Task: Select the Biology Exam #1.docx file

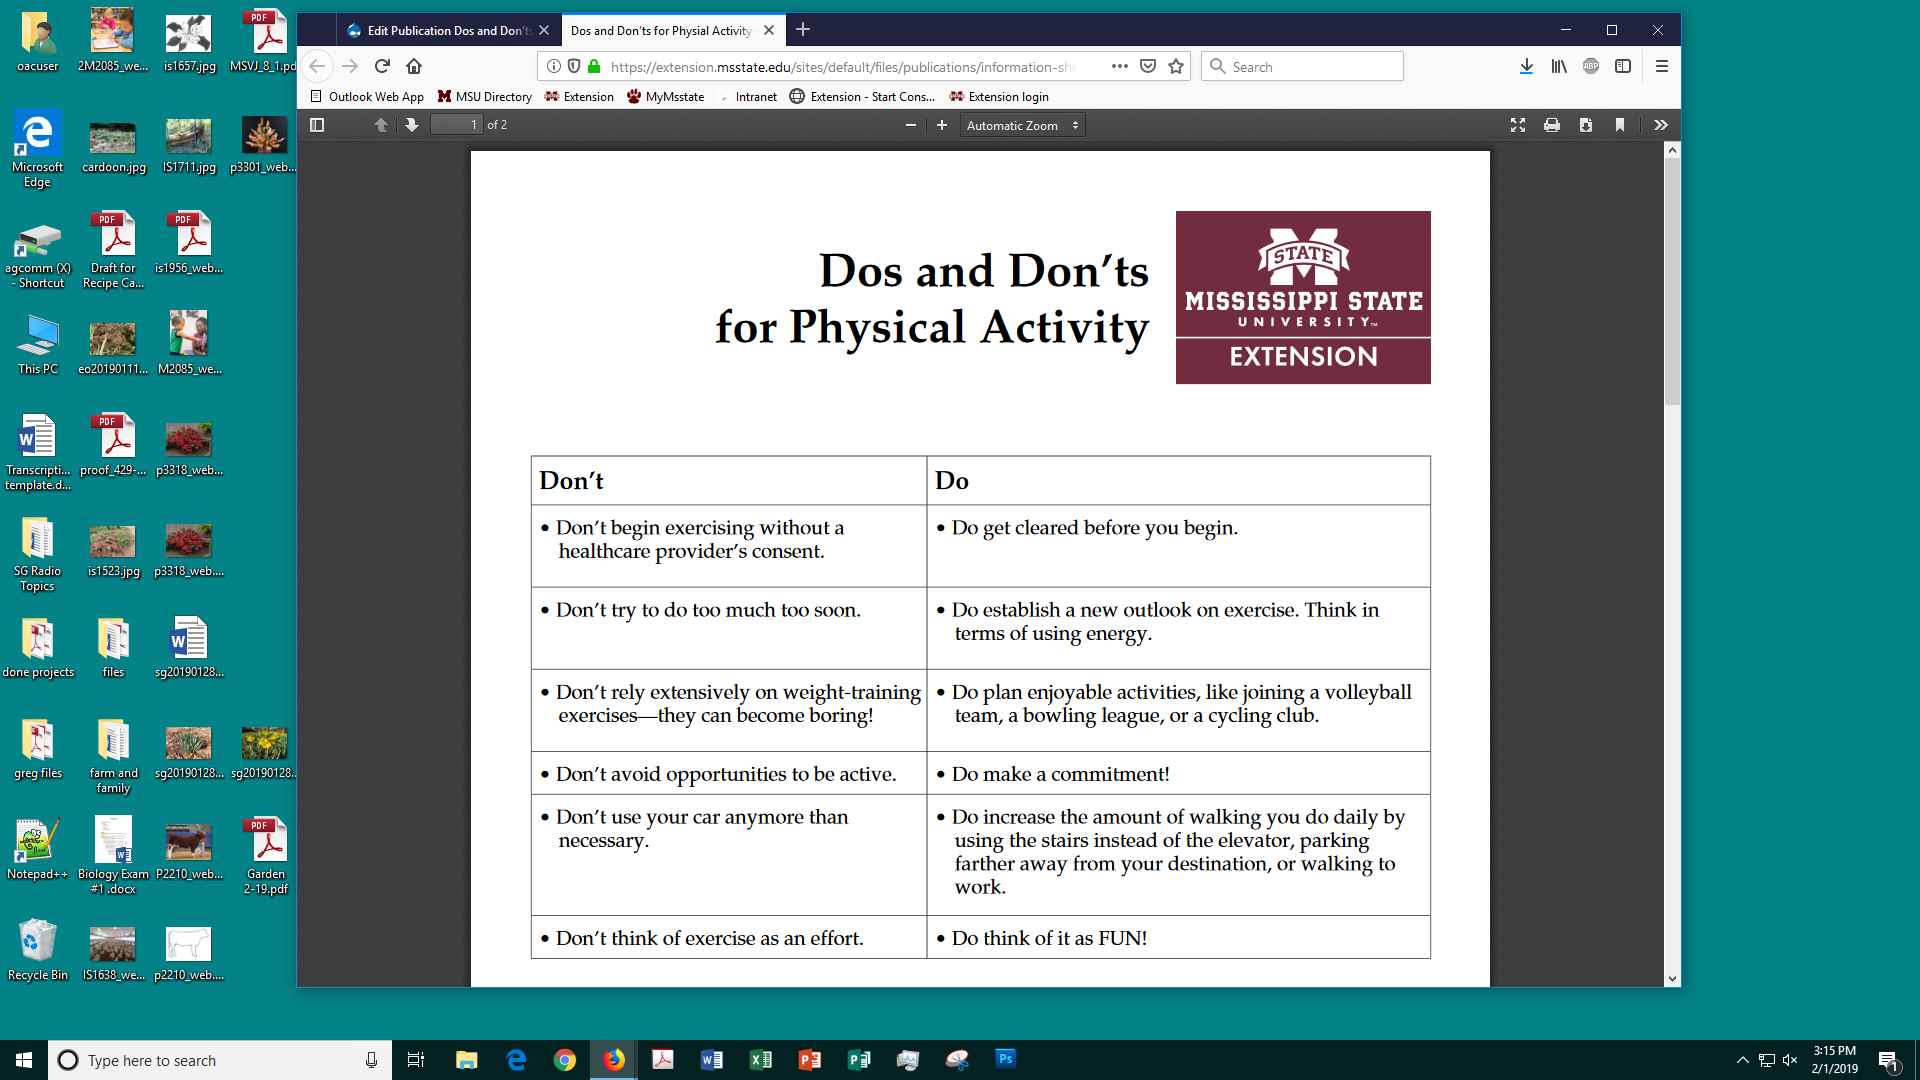Action: [113, 856]
